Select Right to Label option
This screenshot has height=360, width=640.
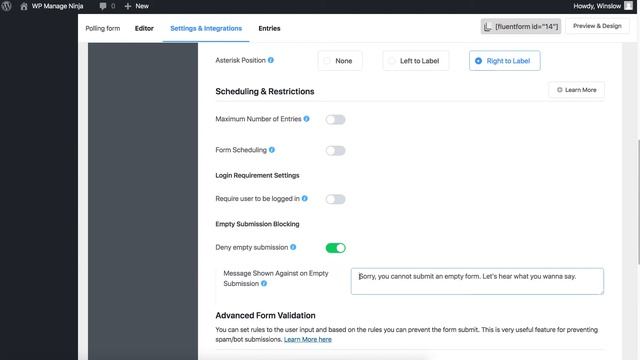[x=504, y=61]
